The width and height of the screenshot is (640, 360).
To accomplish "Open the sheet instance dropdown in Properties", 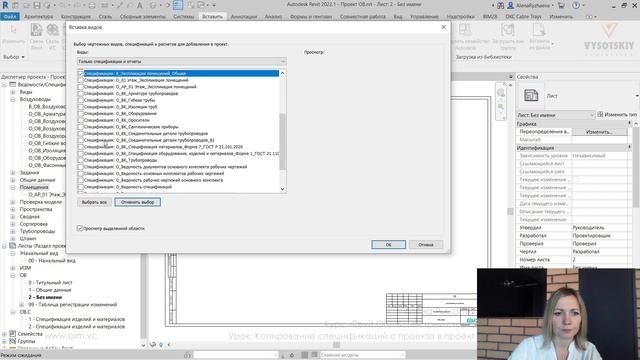I will 555,115.
